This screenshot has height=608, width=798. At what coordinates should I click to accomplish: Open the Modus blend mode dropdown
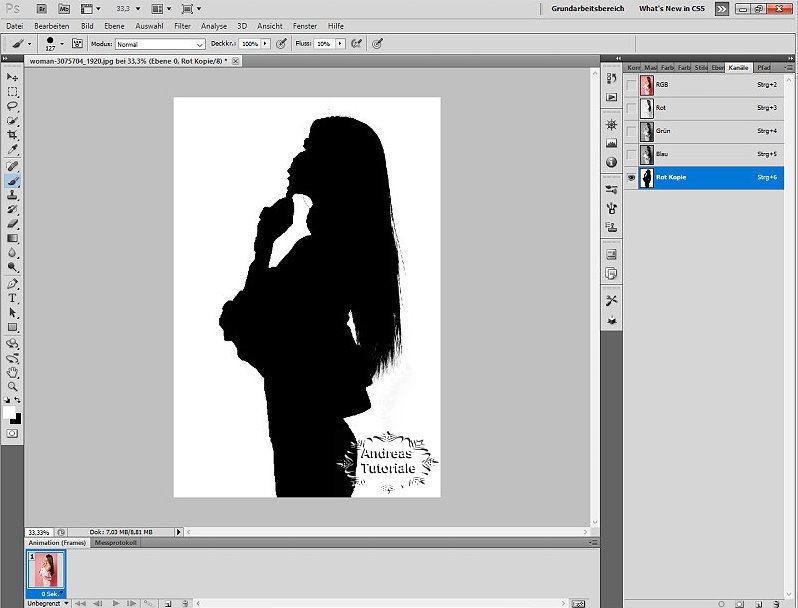tap(160, 44)
